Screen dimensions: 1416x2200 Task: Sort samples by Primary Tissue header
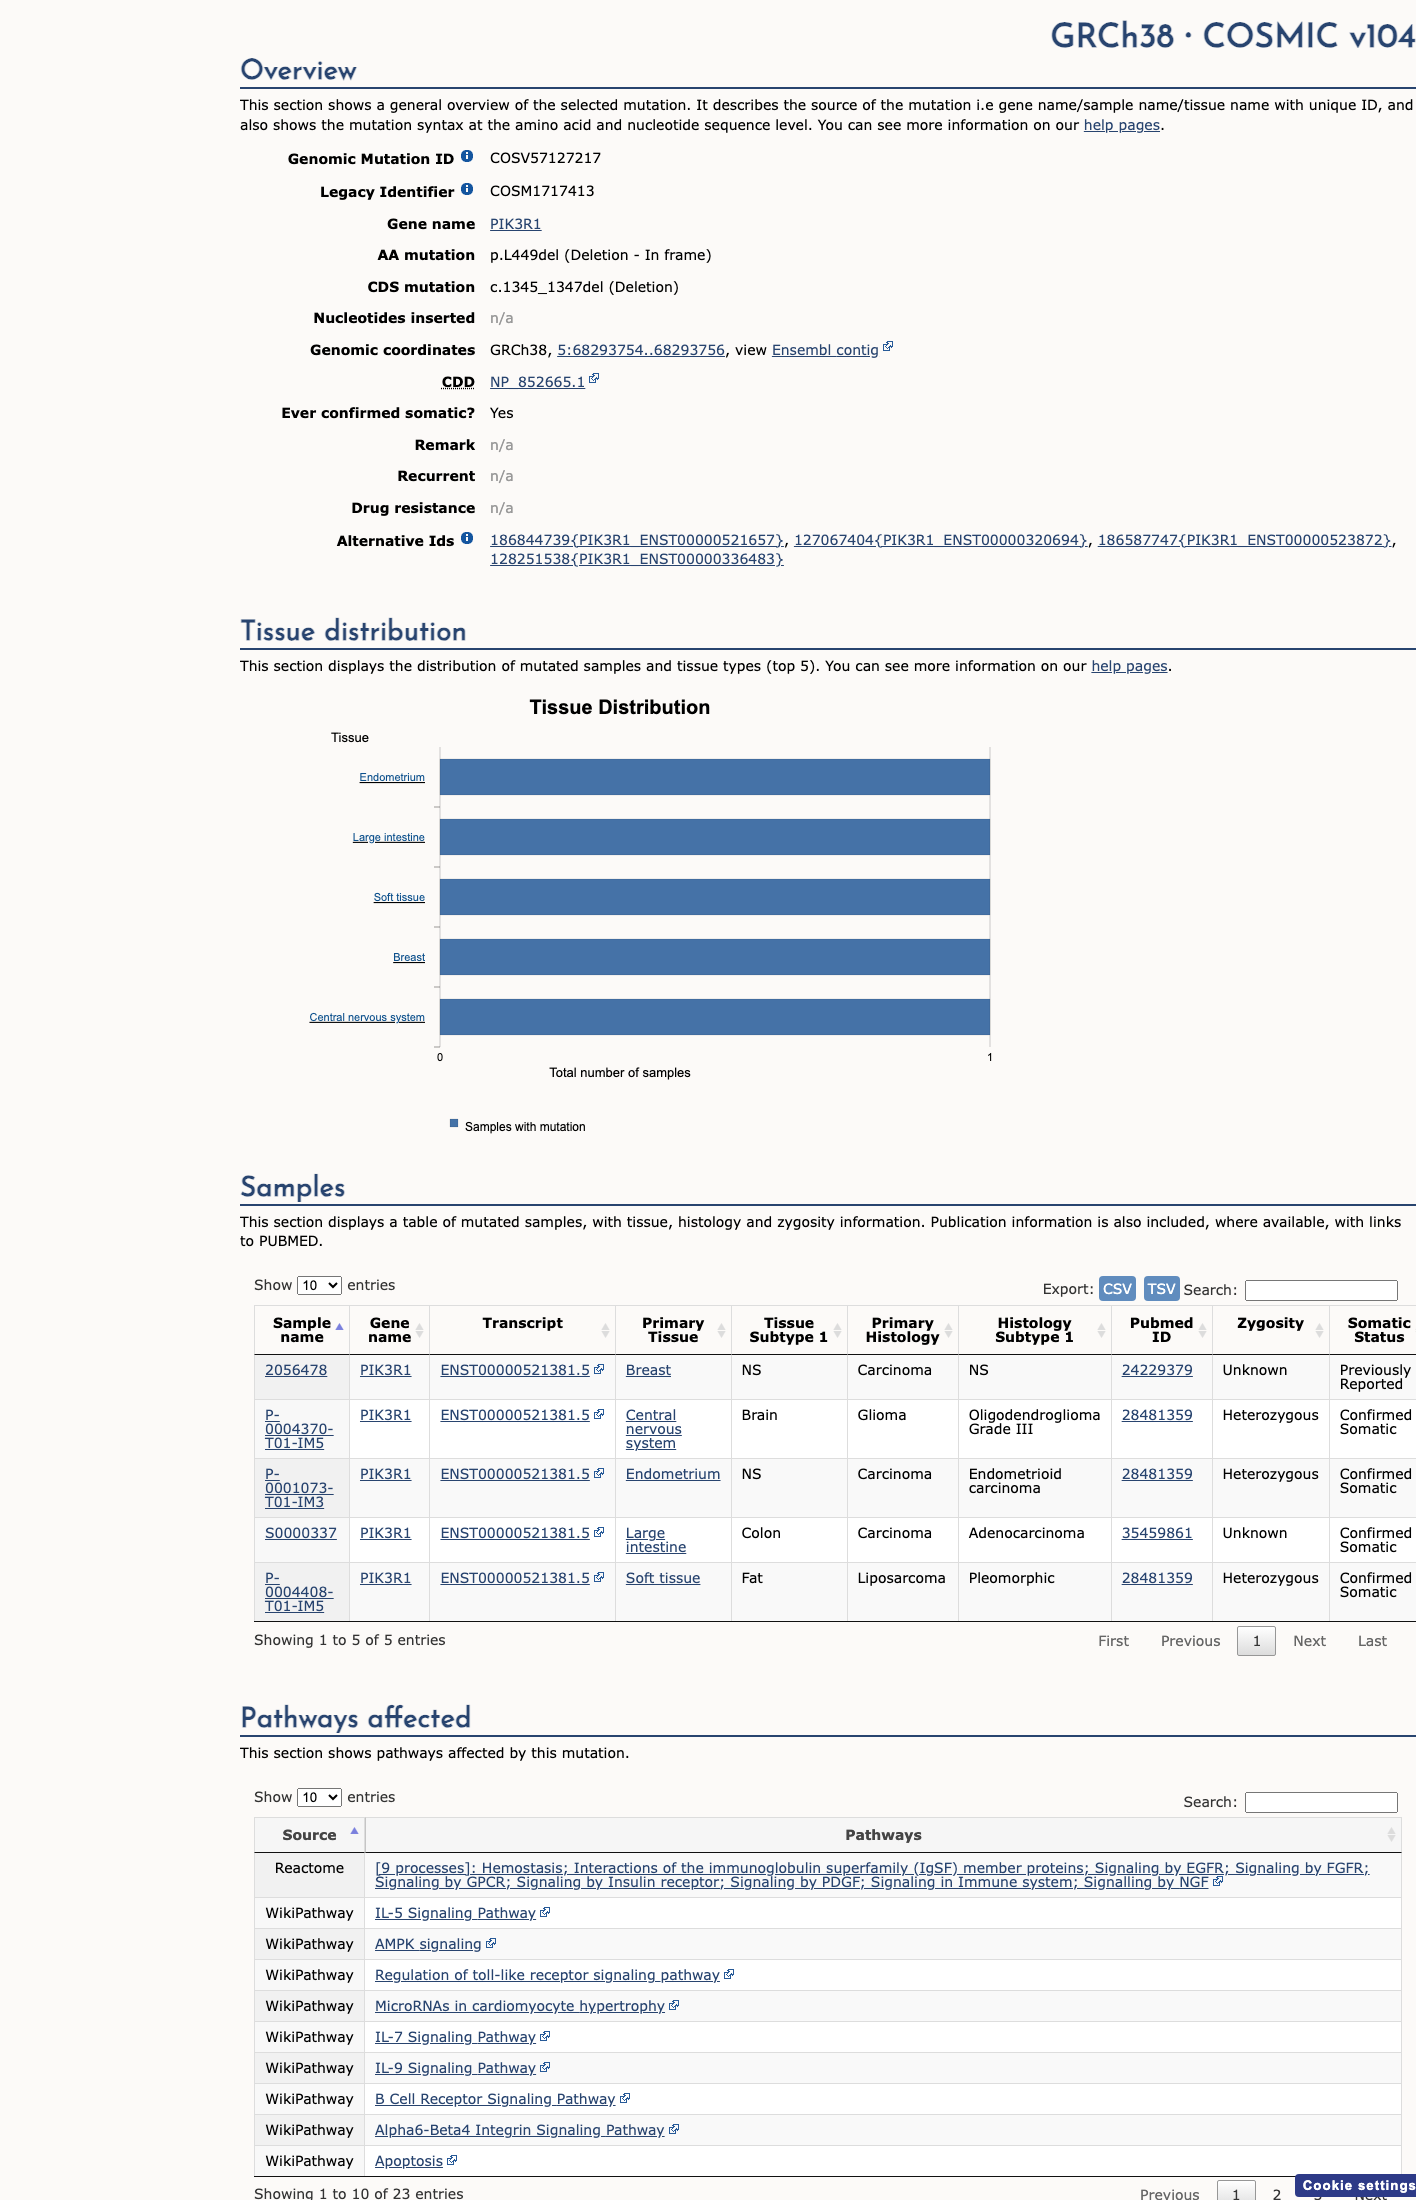pos(673,1330)
